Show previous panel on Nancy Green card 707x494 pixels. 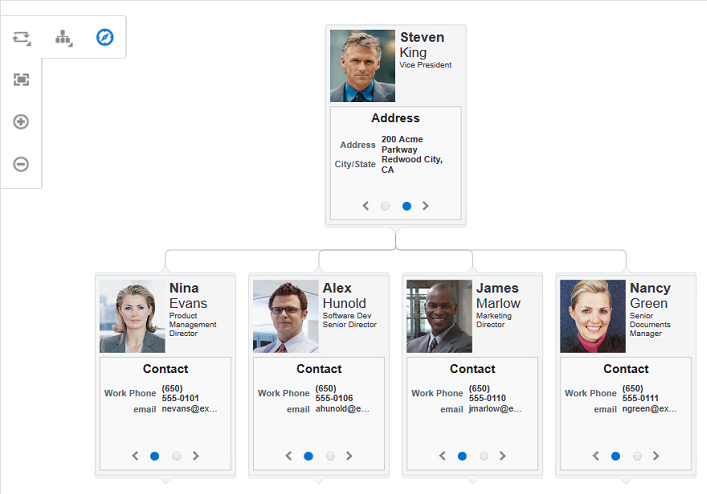point(596,456)
